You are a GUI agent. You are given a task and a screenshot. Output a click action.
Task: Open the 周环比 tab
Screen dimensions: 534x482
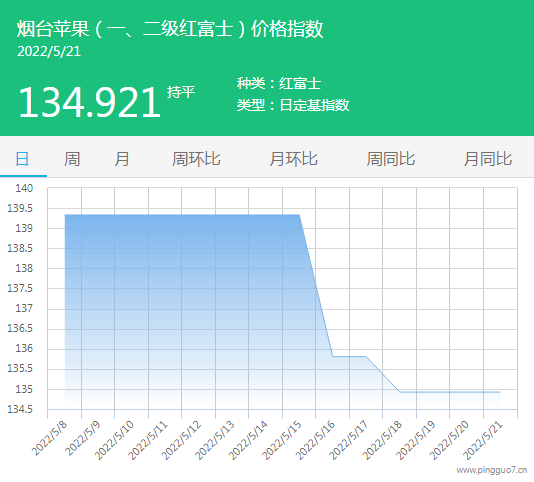pos(196,159)
